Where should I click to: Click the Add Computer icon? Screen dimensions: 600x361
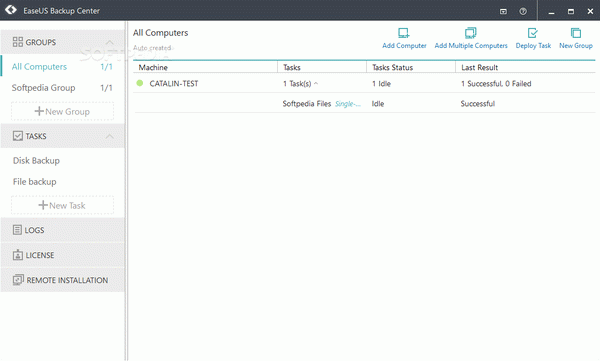tap(403, 33)
